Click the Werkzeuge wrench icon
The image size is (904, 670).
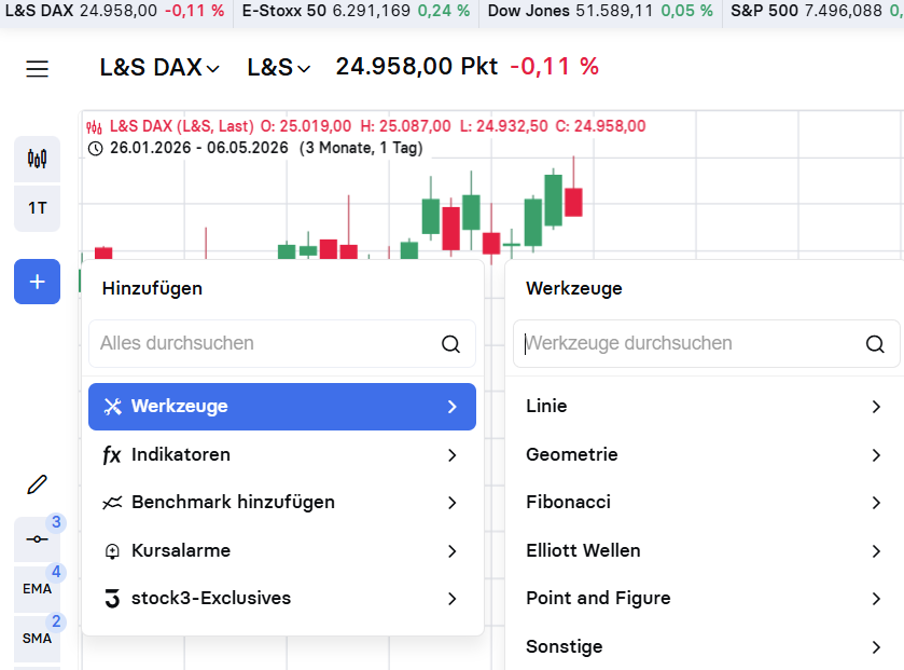pos(112,406)
